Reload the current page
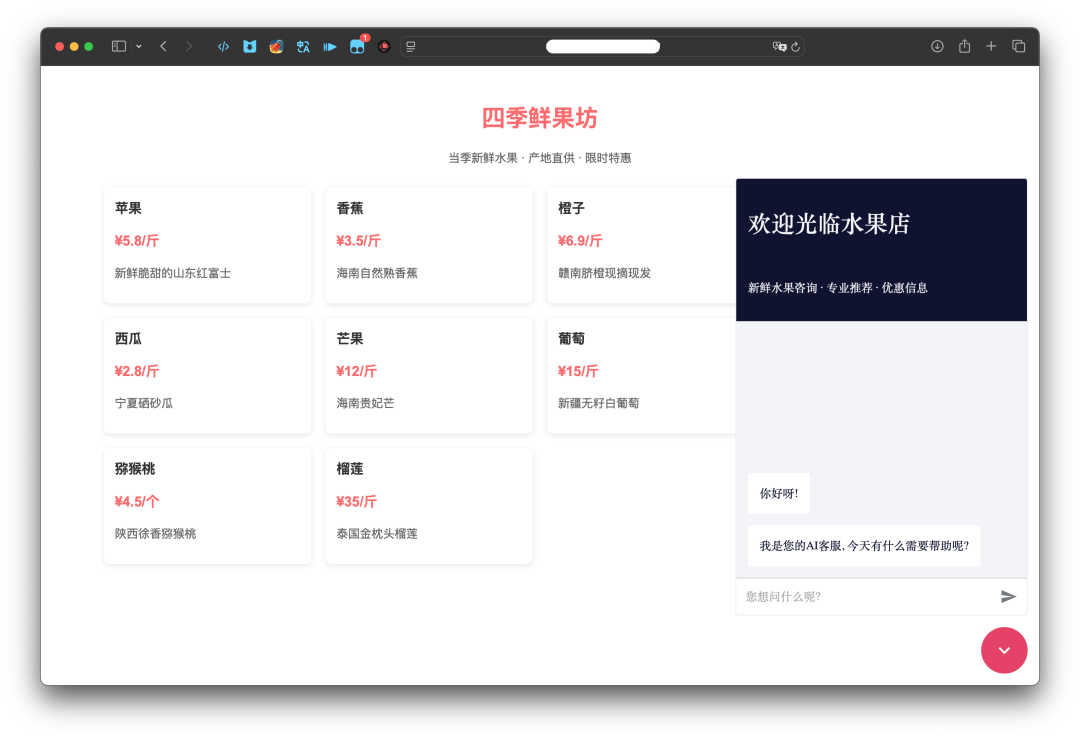 click(x=797, y=46)
